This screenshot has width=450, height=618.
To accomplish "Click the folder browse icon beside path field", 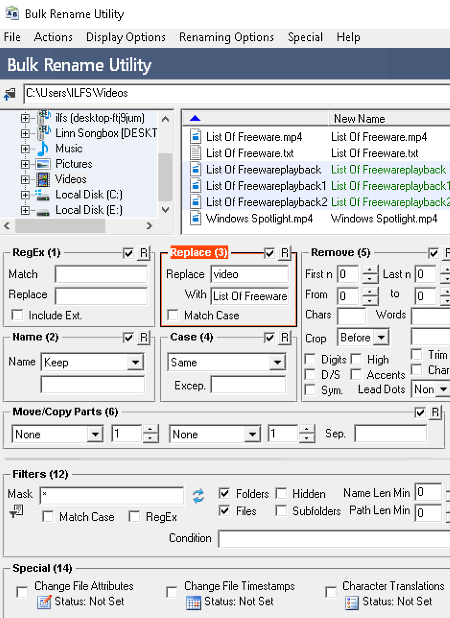I will 9,94.
